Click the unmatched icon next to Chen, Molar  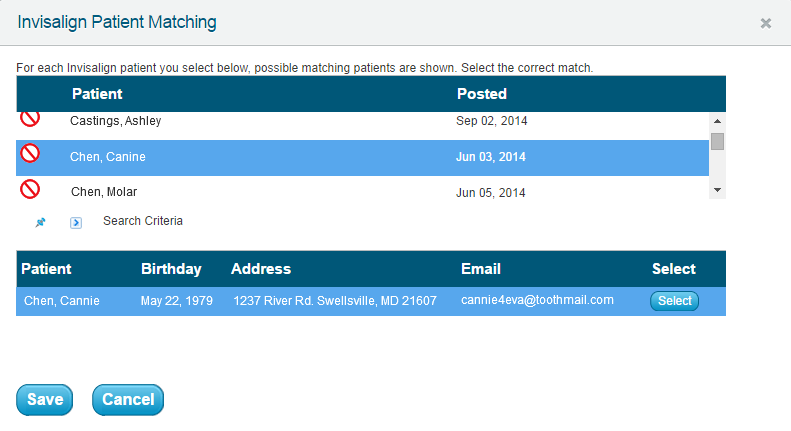(x=30, y=189)
